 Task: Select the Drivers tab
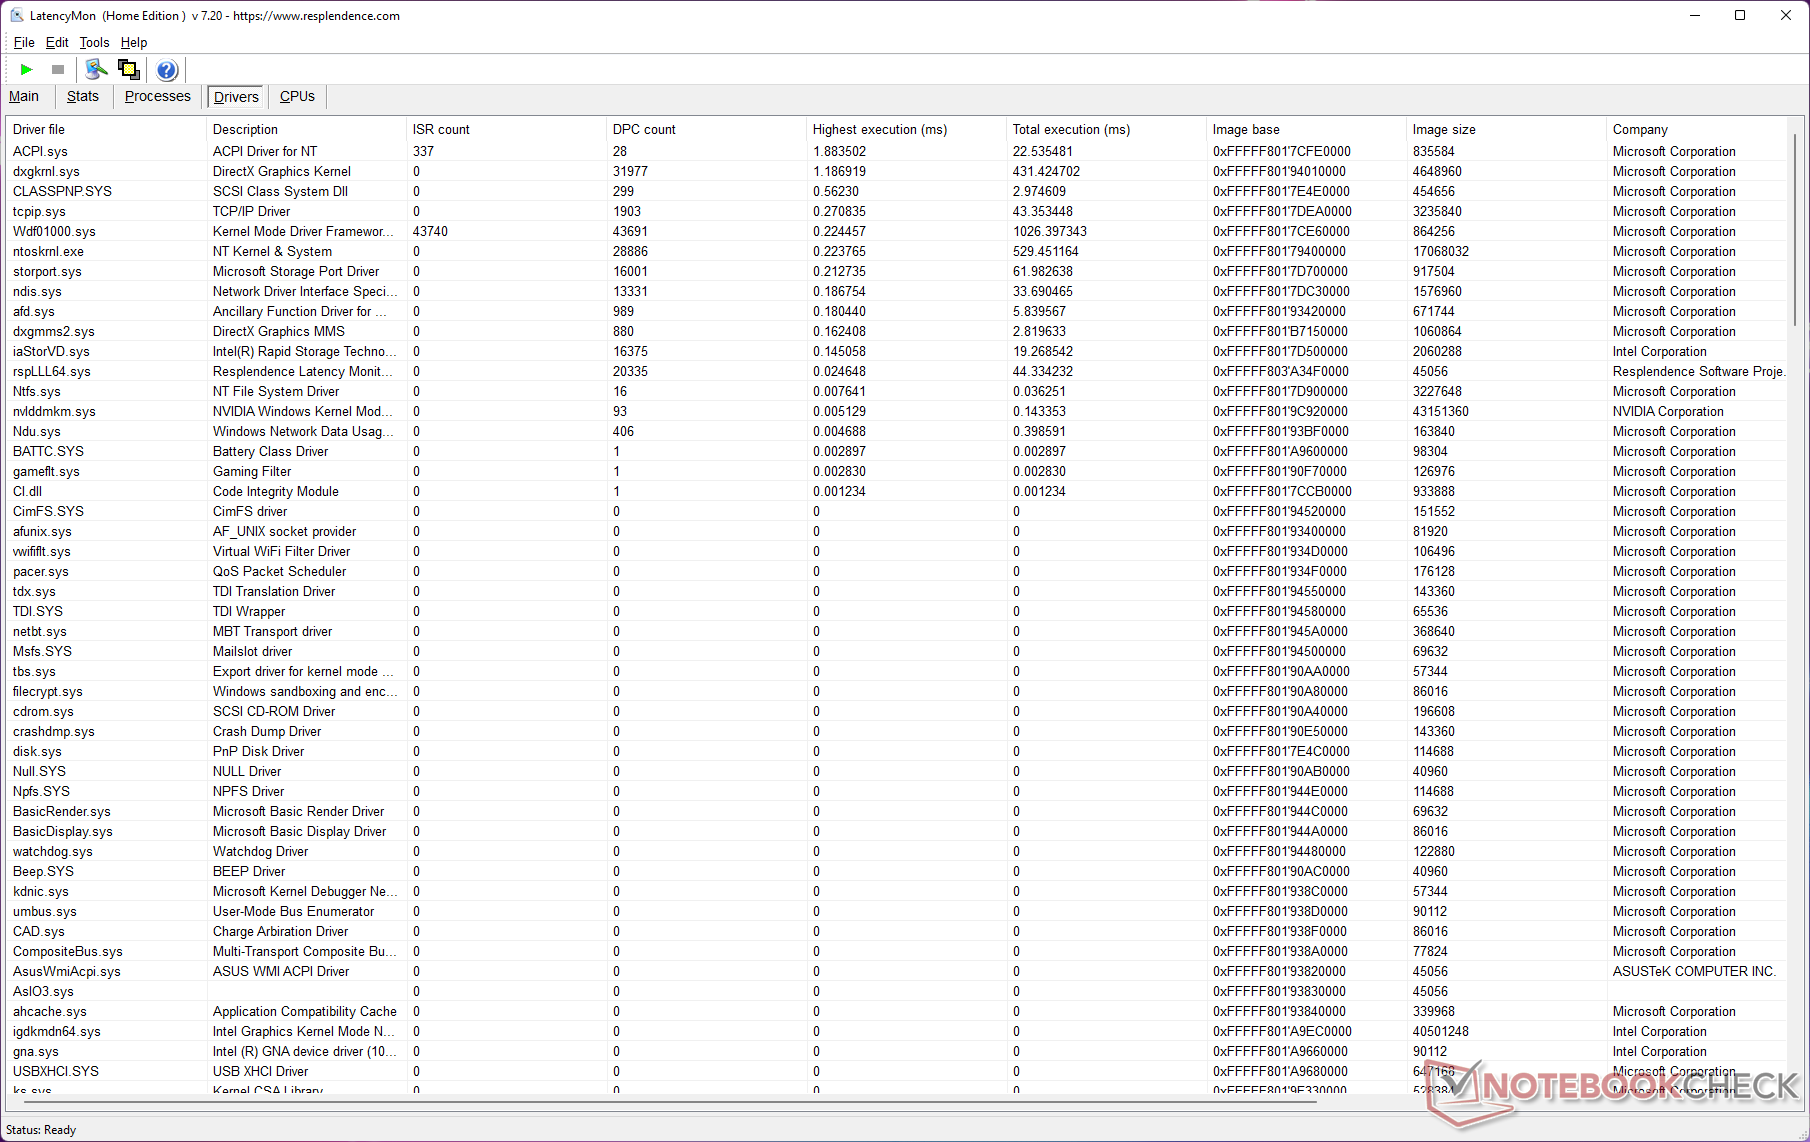236,96
